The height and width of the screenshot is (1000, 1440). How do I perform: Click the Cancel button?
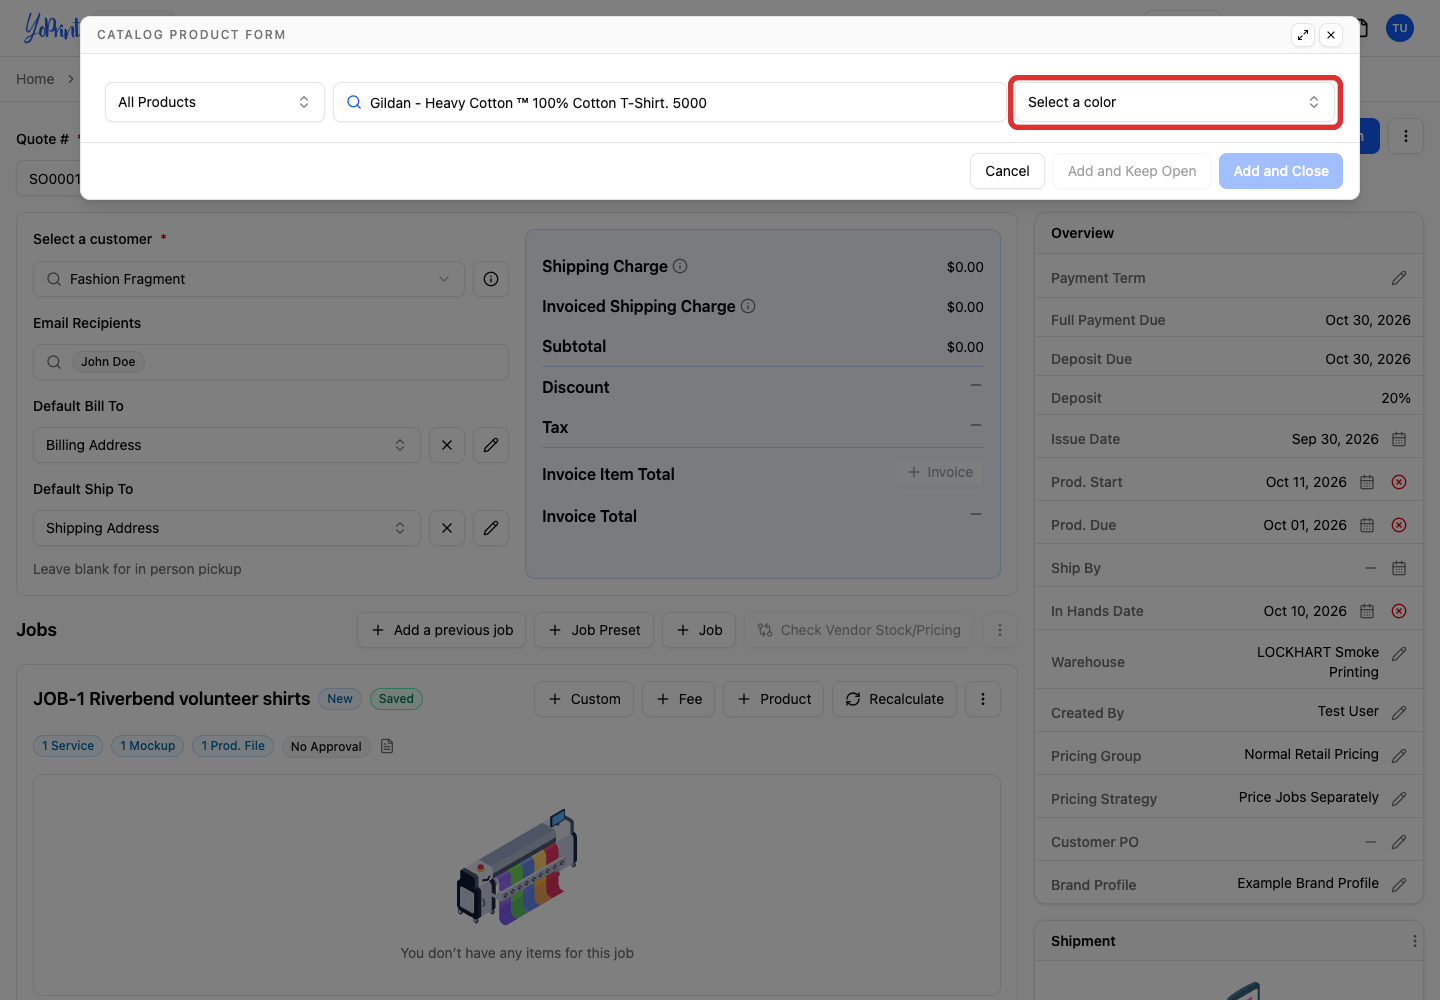pyautogui.click(x=1007, y=171)
